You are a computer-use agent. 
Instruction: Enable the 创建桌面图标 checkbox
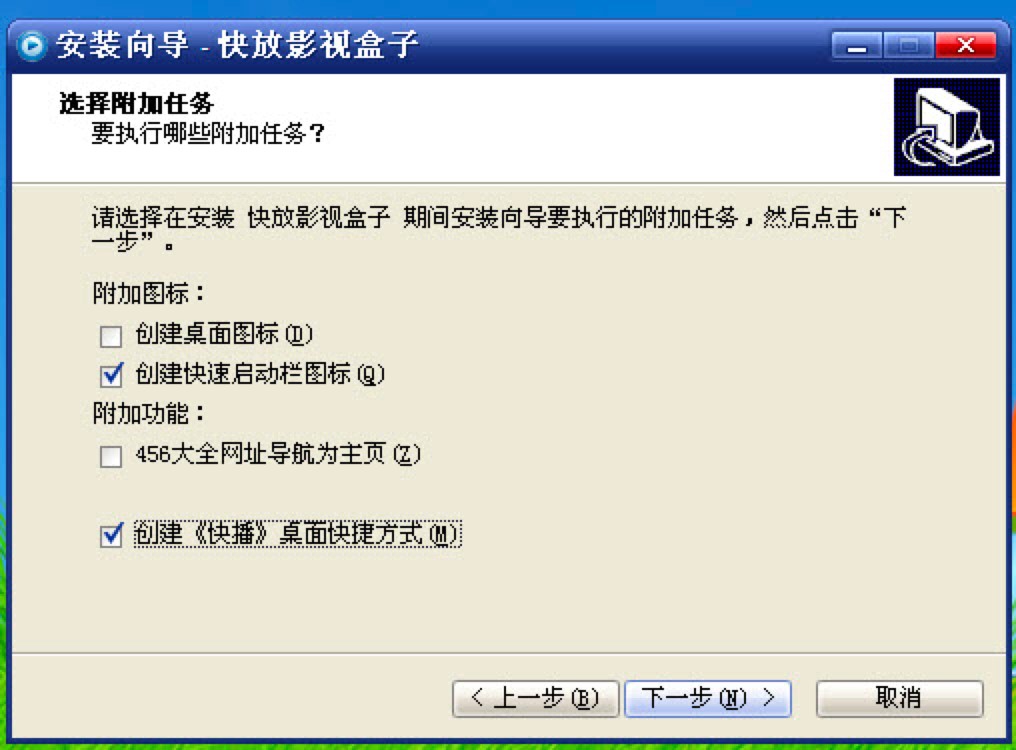(111, 336)
